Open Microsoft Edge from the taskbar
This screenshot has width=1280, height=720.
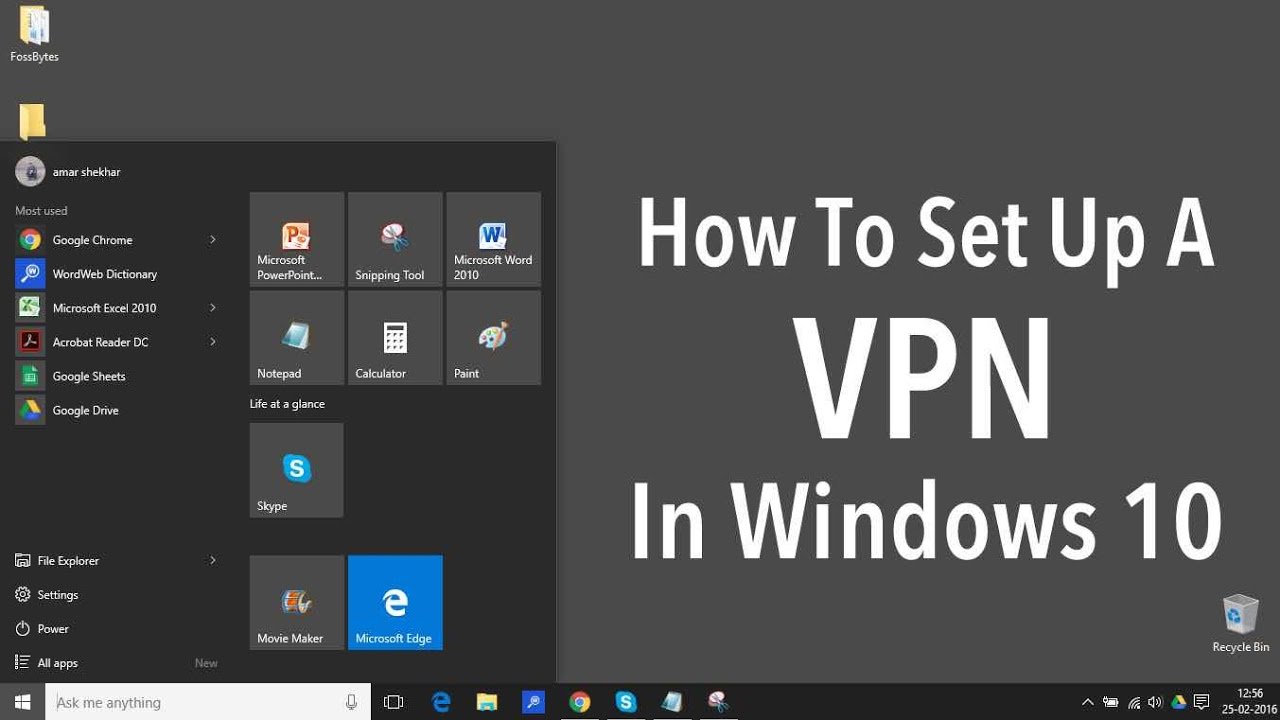click(441, 702)
